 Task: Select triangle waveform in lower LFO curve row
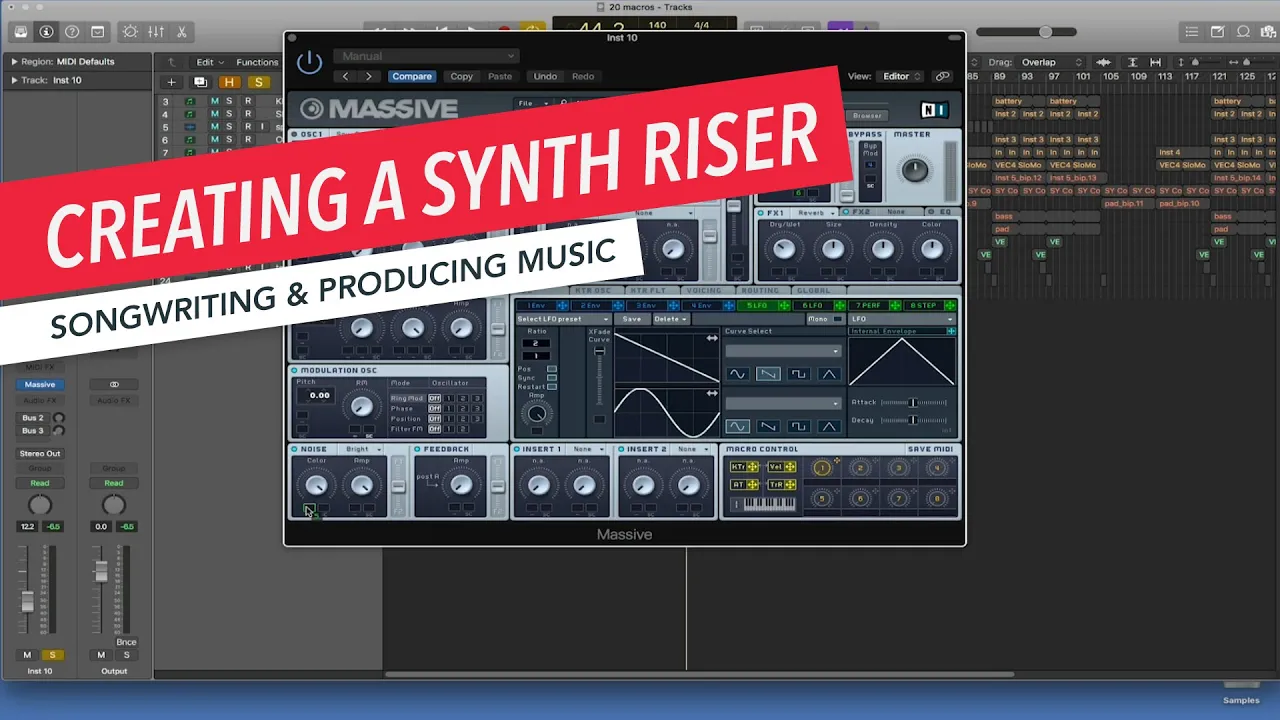point(828,426)
